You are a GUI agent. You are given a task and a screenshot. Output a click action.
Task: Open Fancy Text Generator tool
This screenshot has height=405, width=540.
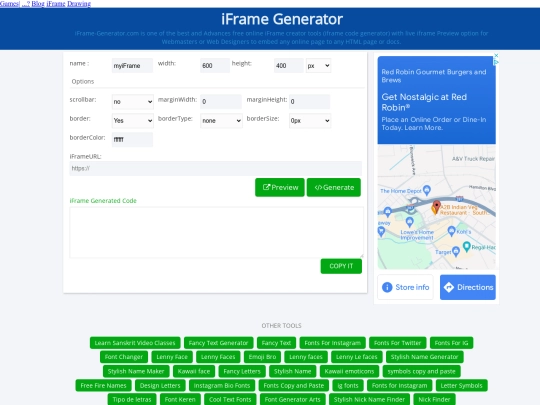pos(218,343)
